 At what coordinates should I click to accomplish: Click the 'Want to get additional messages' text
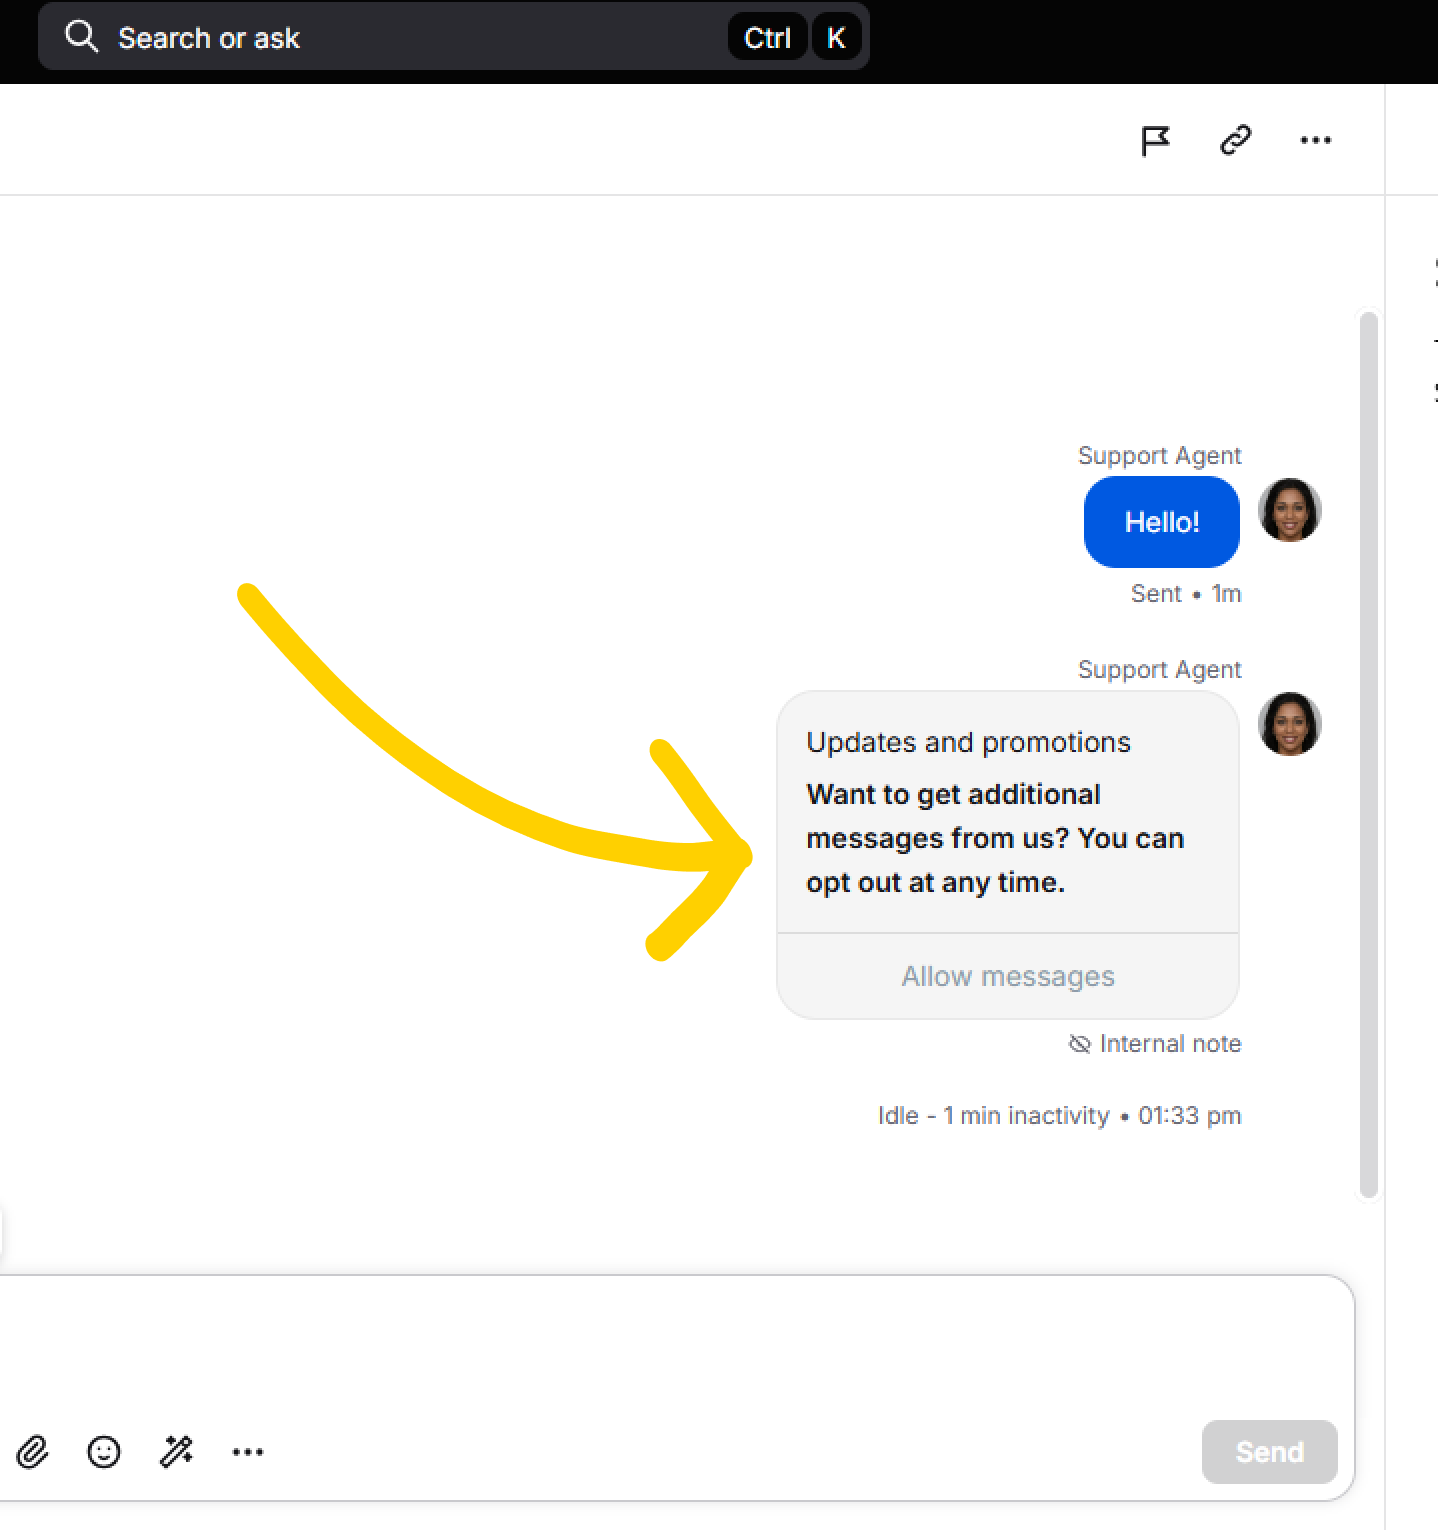[995, 838]
